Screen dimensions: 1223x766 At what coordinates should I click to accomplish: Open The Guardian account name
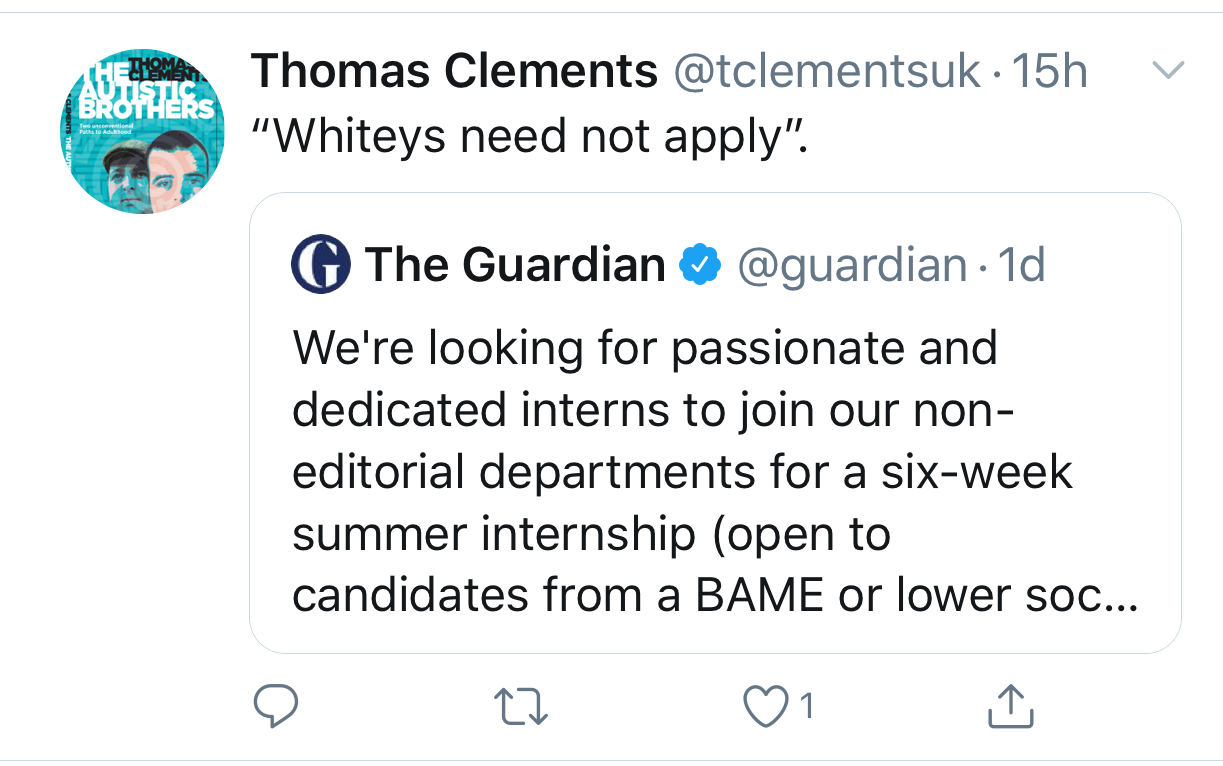tap(516, 265)
